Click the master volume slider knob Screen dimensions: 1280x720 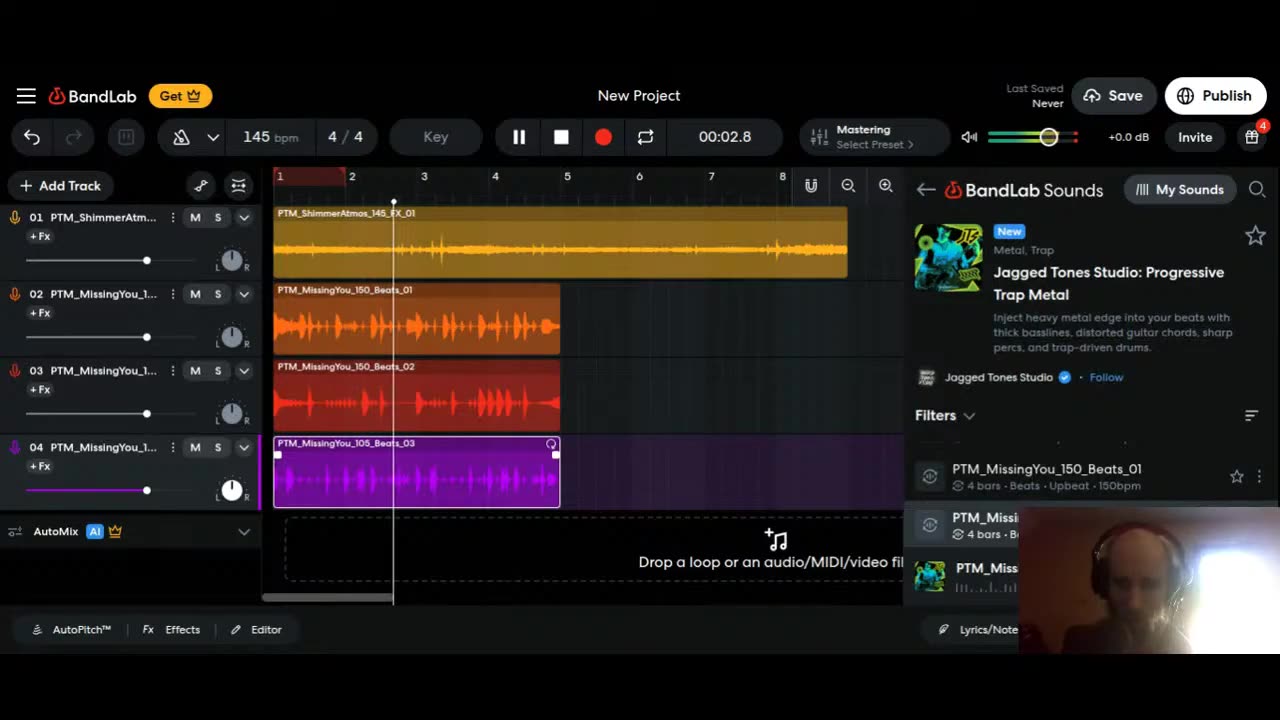[1048, 137]
